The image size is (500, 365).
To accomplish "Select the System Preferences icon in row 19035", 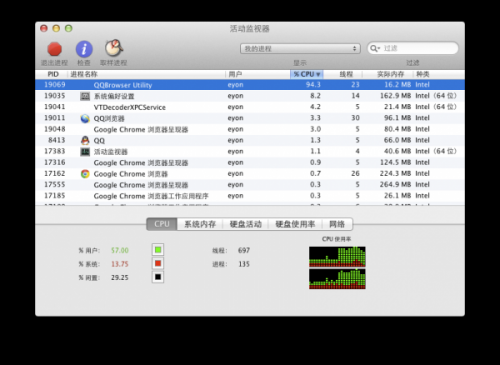I will (x=85, y=96).
